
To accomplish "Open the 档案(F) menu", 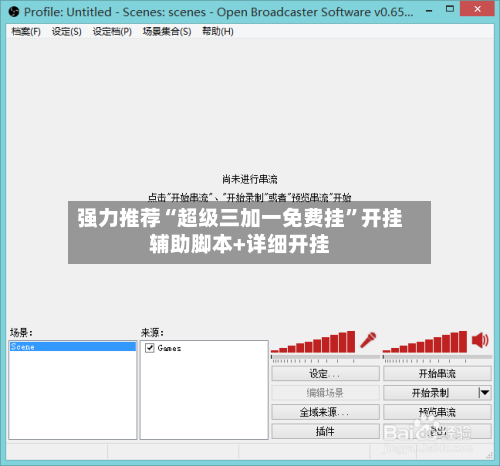I will coord(26,32).
